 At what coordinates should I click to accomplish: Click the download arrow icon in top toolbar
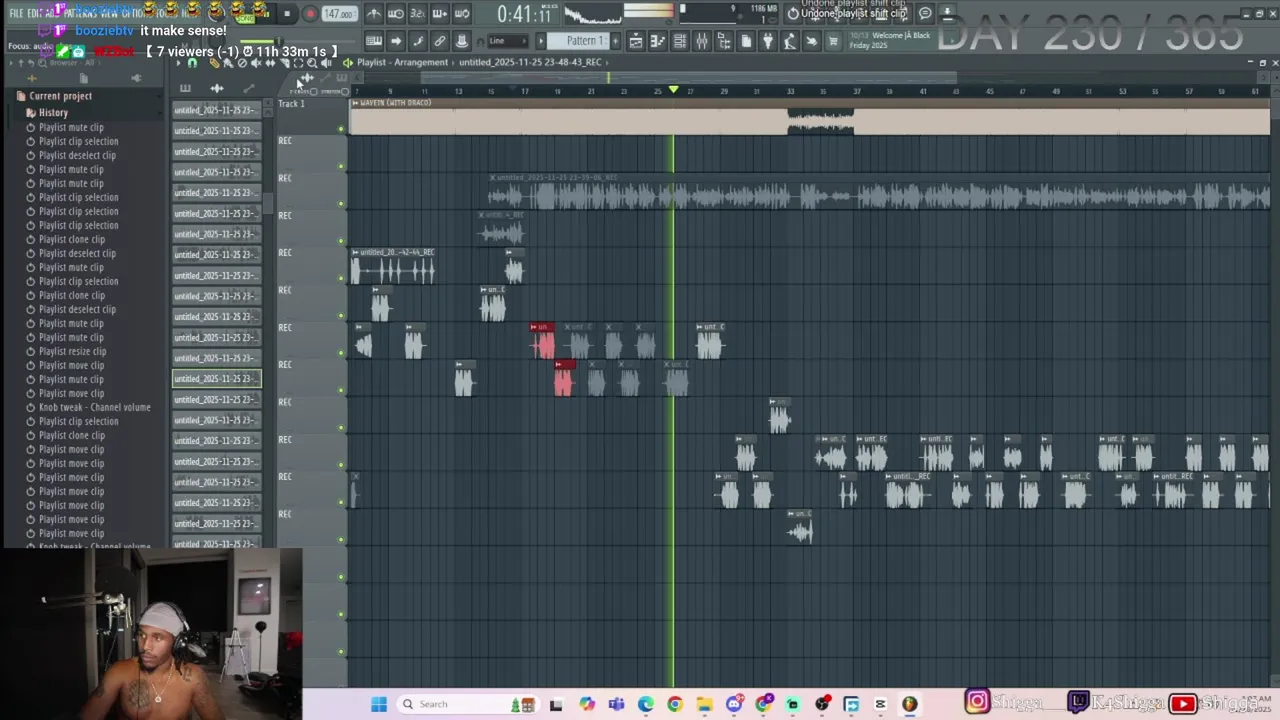pyautogui.click(x=947, y=13)
